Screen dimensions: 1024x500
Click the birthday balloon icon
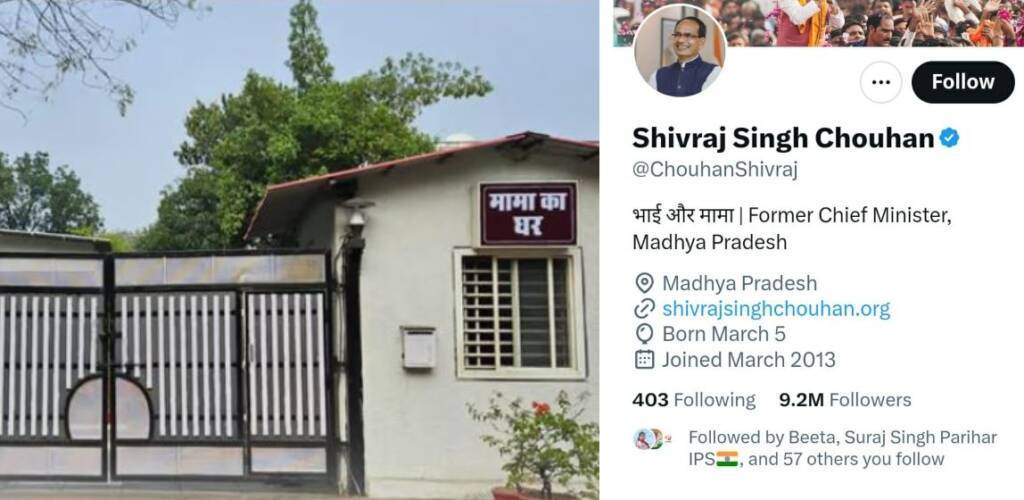pyautogui.click(x=644, y=334)
